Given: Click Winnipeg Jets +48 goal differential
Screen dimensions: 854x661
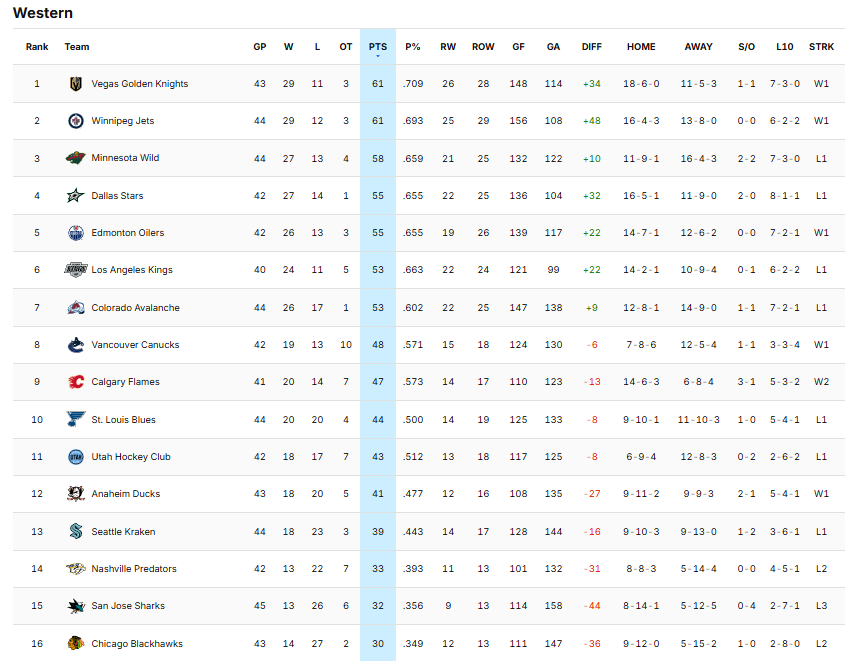Looking at the screenshot, I should (x=591, y=121).
